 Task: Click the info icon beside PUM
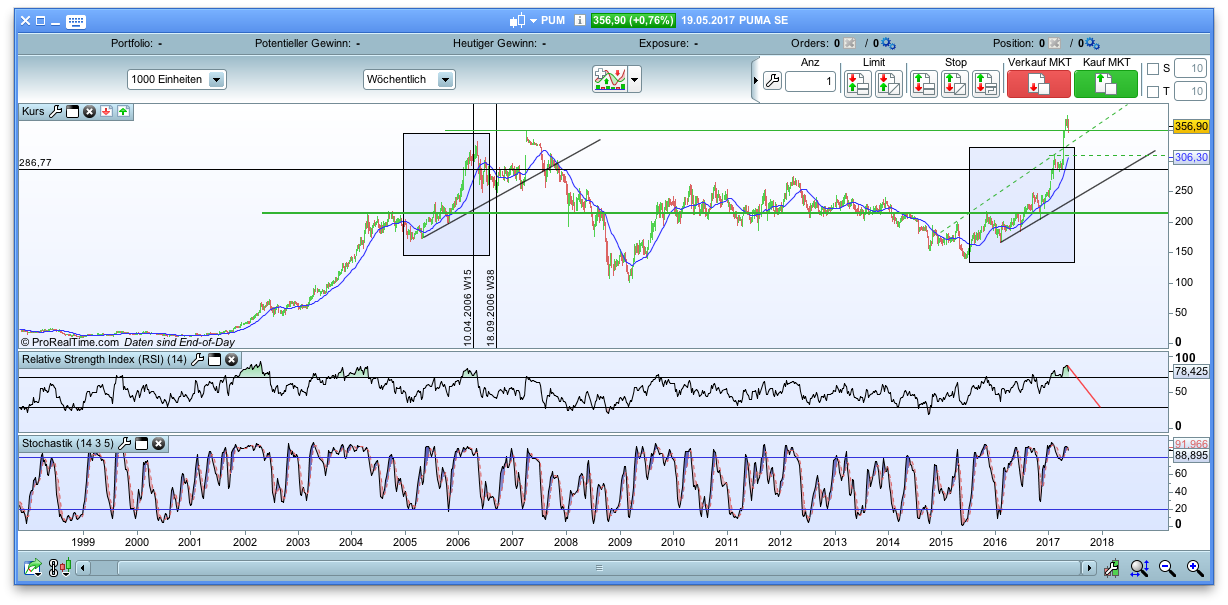(580, 20)
